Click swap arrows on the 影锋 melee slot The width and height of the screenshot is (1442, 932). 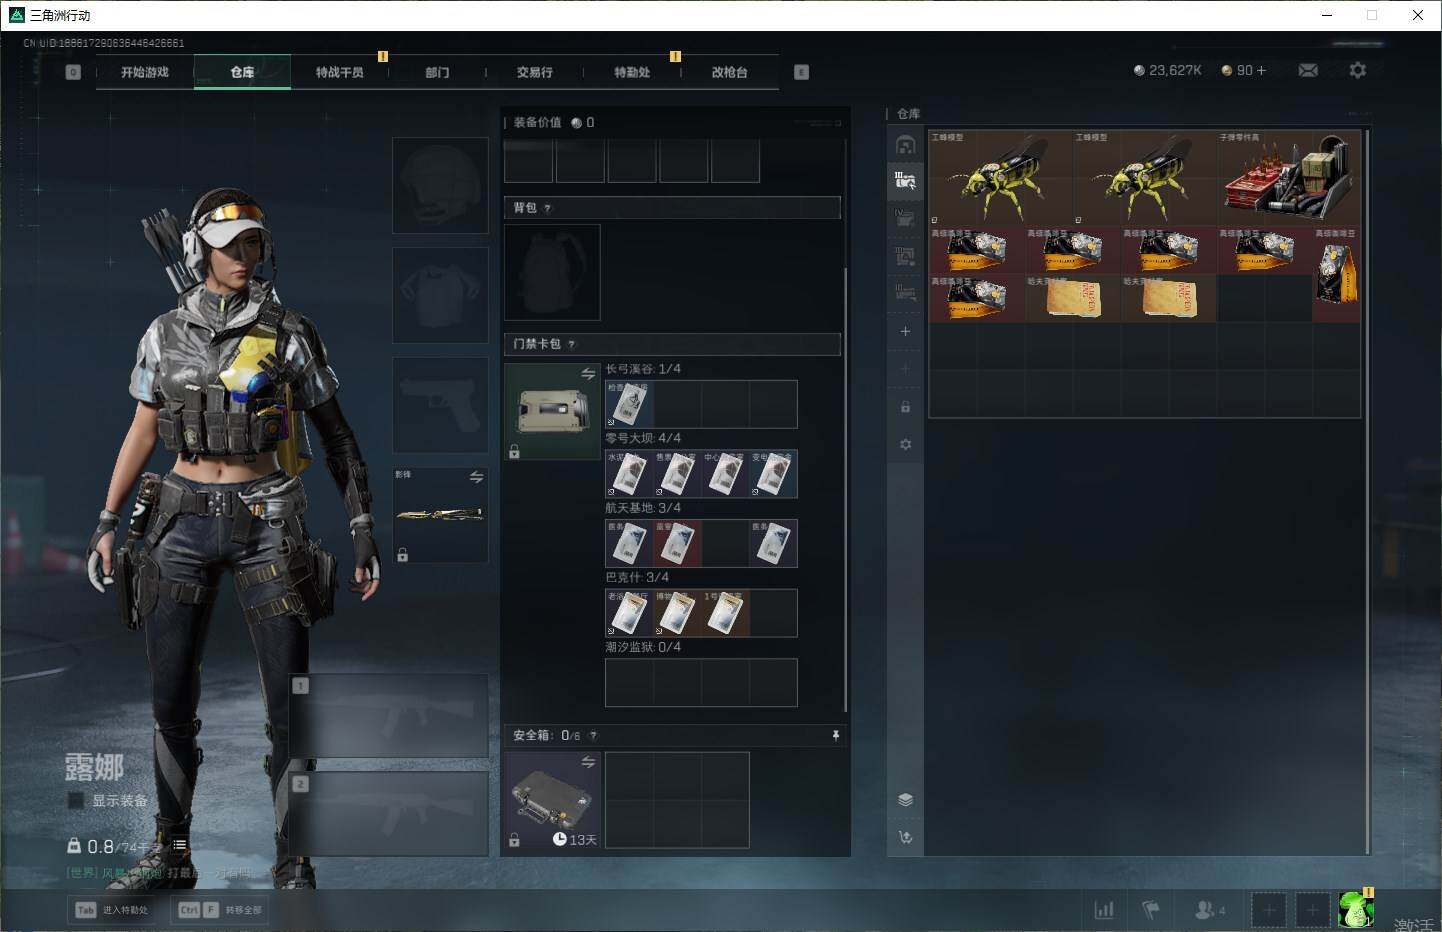click(476, 477)
